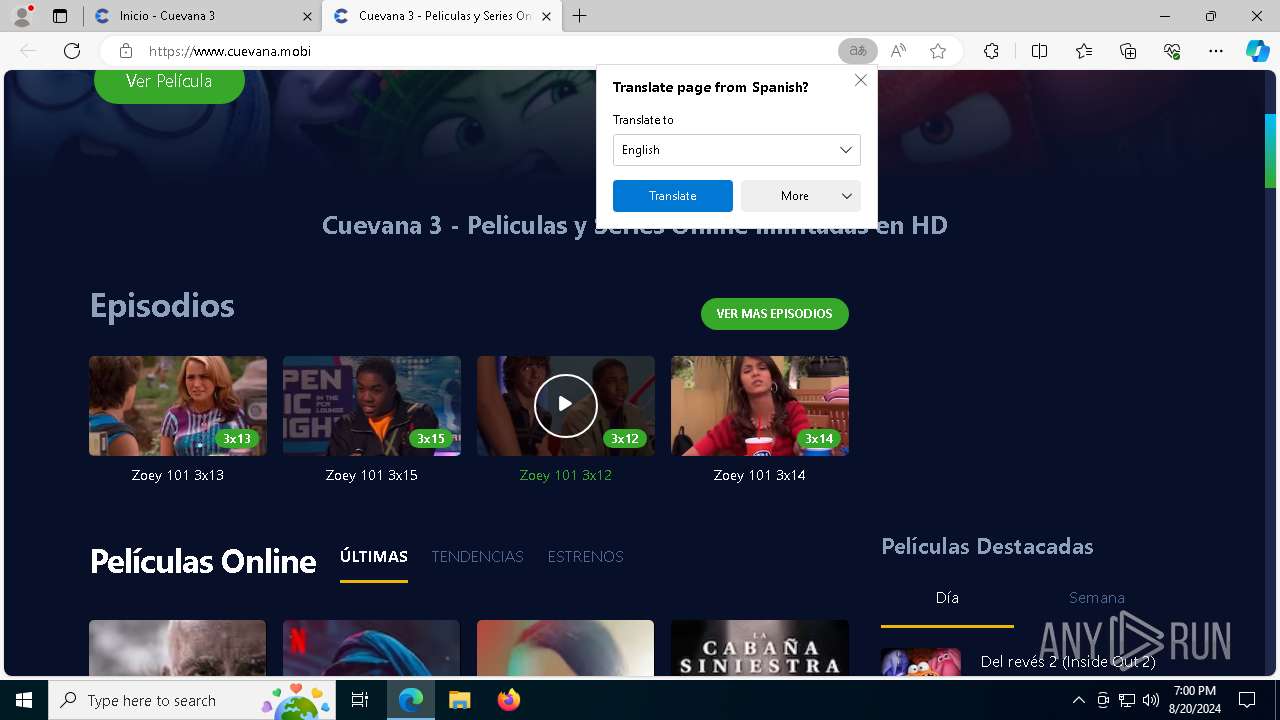Add this page to favorites star

pos(938,51)
